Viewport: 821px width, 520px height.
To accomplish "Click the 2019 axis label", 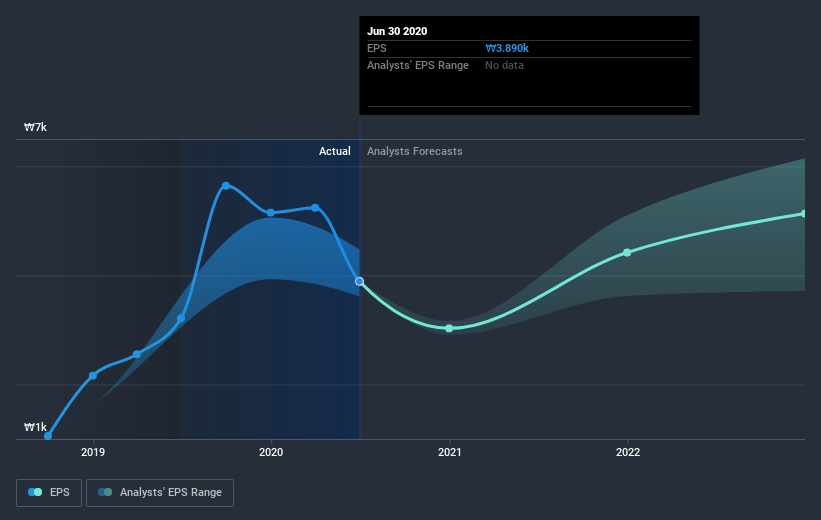I will pyautogui.click(x=93, y=452).
